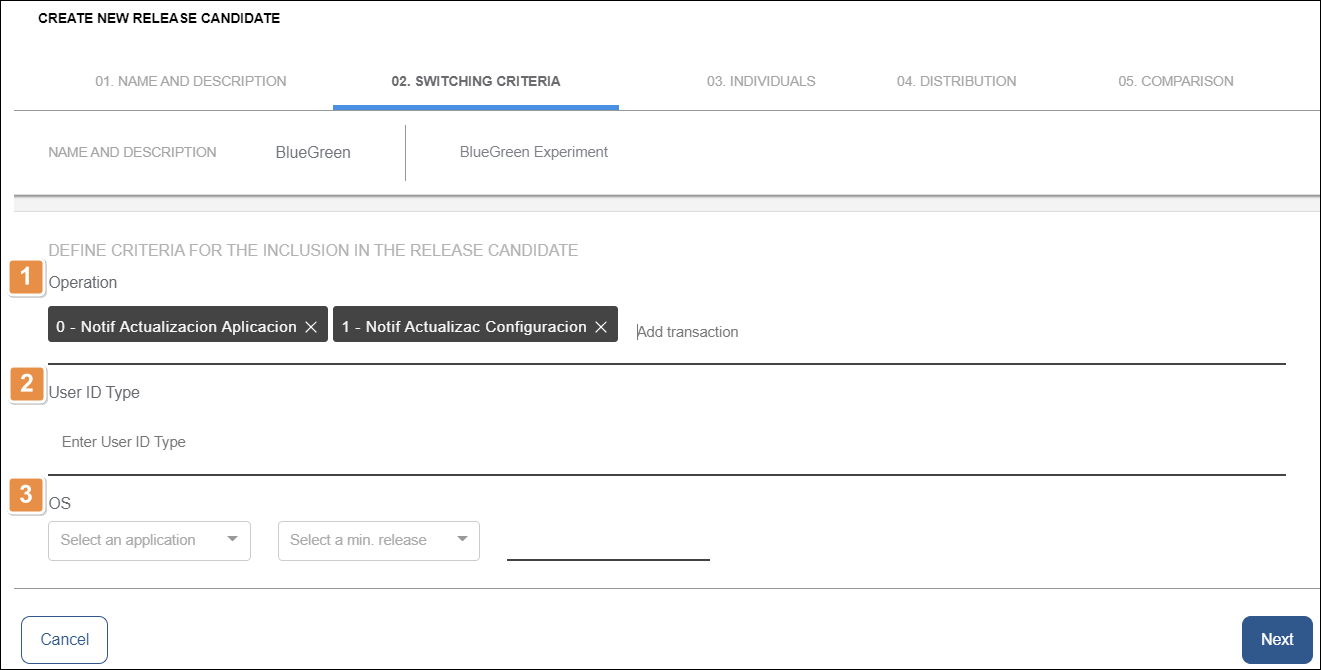Click the Enter User ID Type field

point(660,442)
